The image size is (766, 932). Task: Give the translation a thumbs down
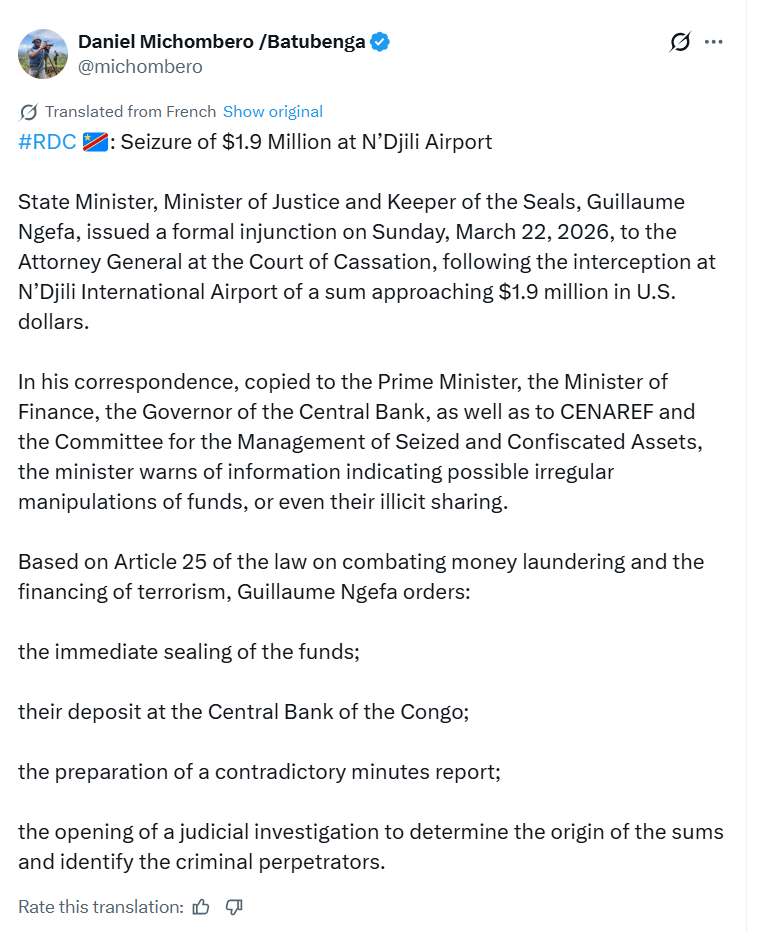[x=234, y=907]
